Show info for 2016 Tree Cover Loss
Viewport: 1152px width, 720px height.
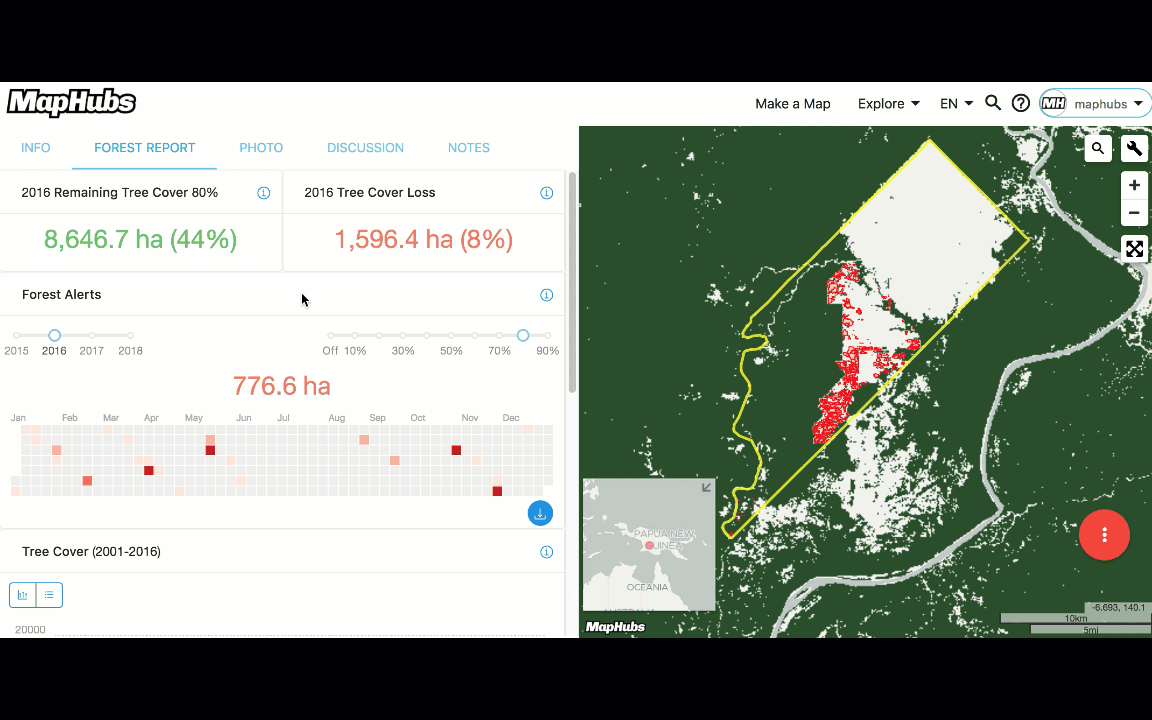546,192
